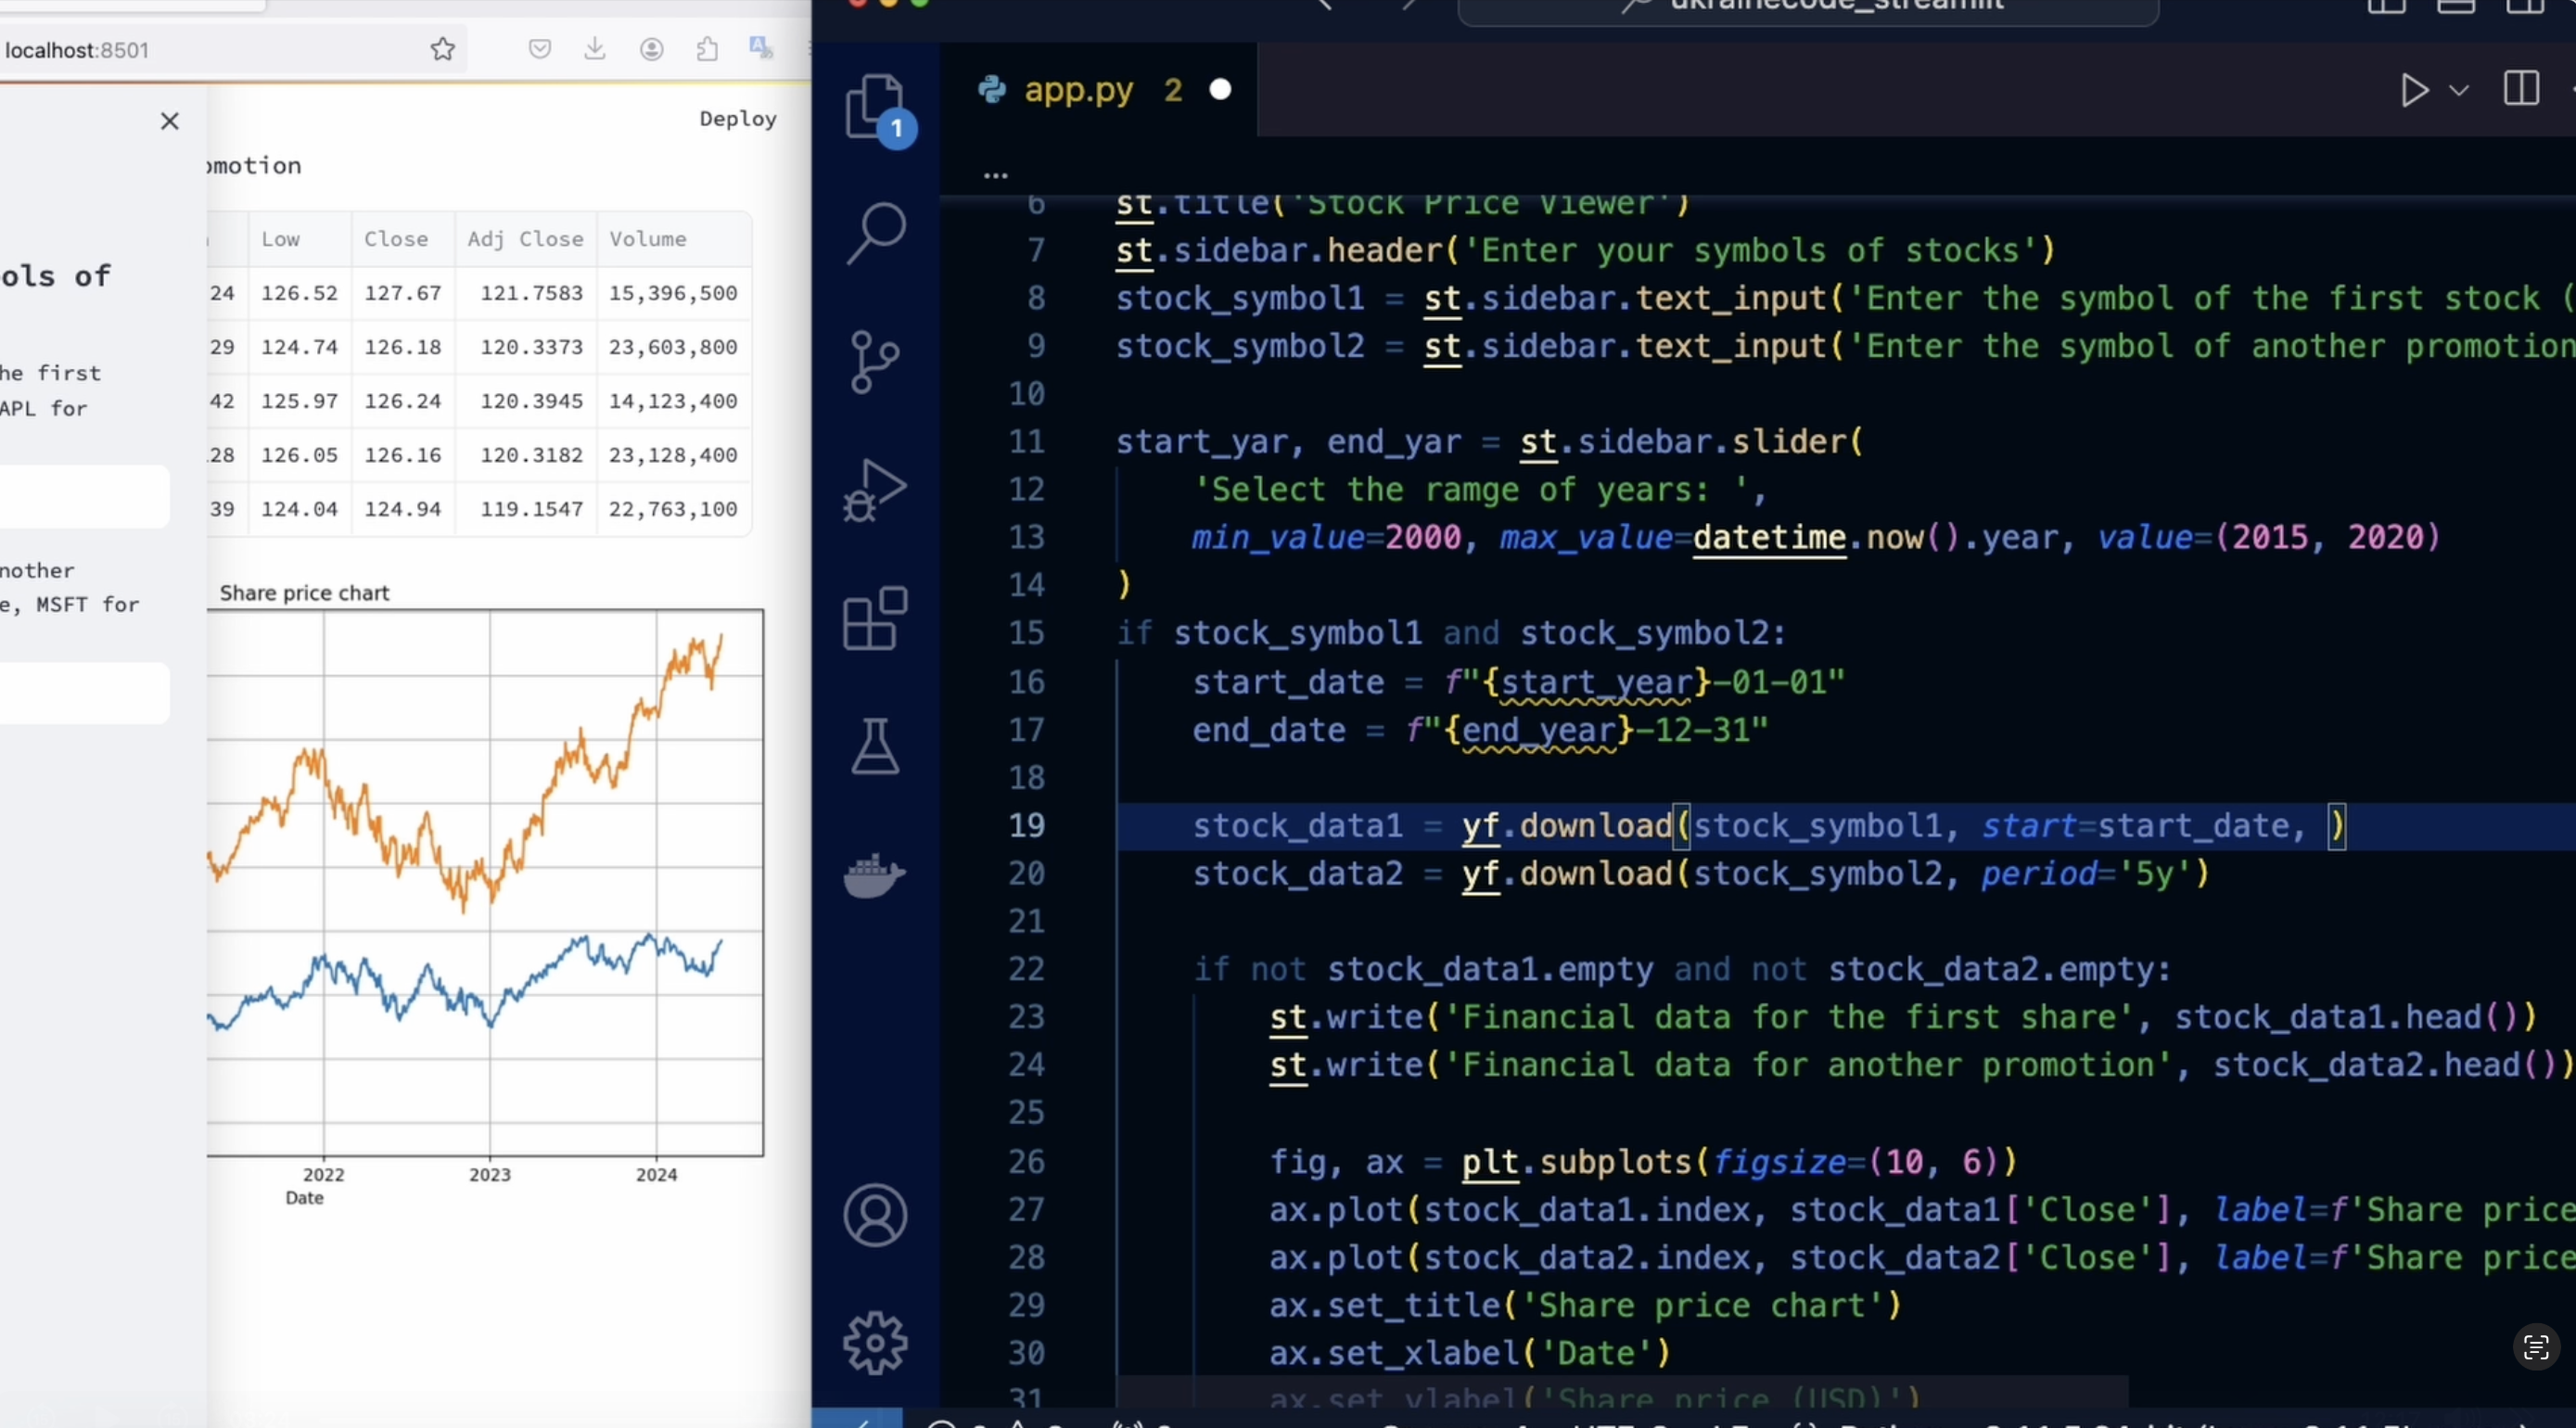The width and height of the screenshot is (2576, 1428).
Task: Open the Run and Debug panel
Action: coord(875,490)
